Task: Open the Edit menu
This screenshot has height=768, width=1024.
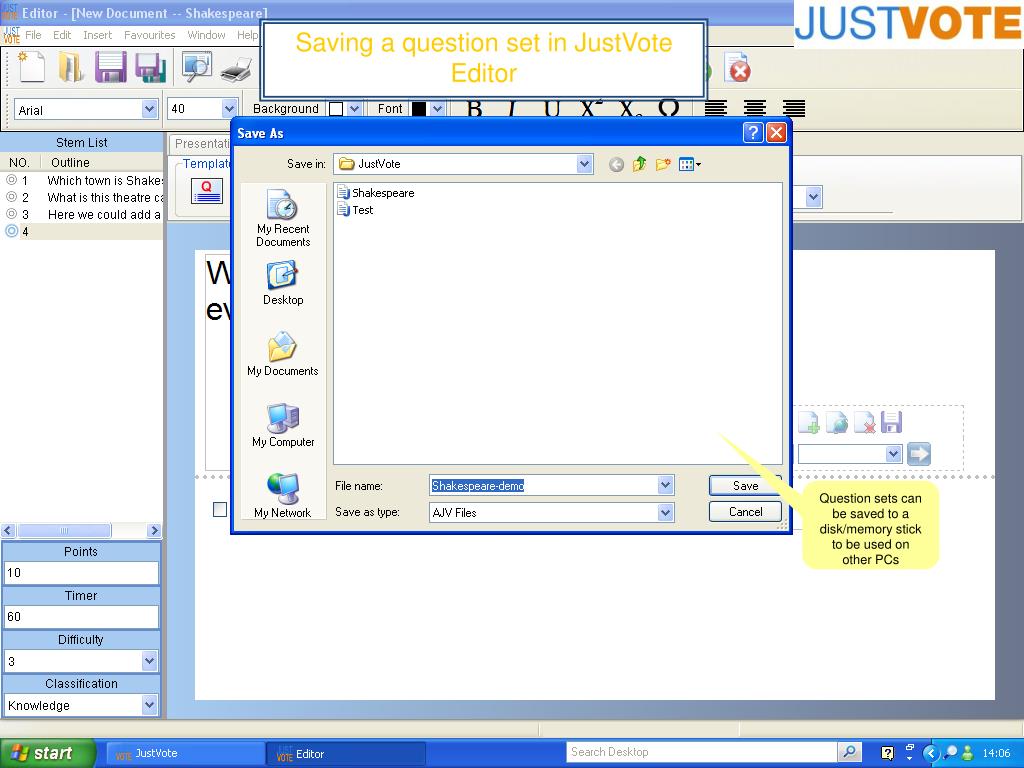Action: pyautogui.click(x=62, y=35)
